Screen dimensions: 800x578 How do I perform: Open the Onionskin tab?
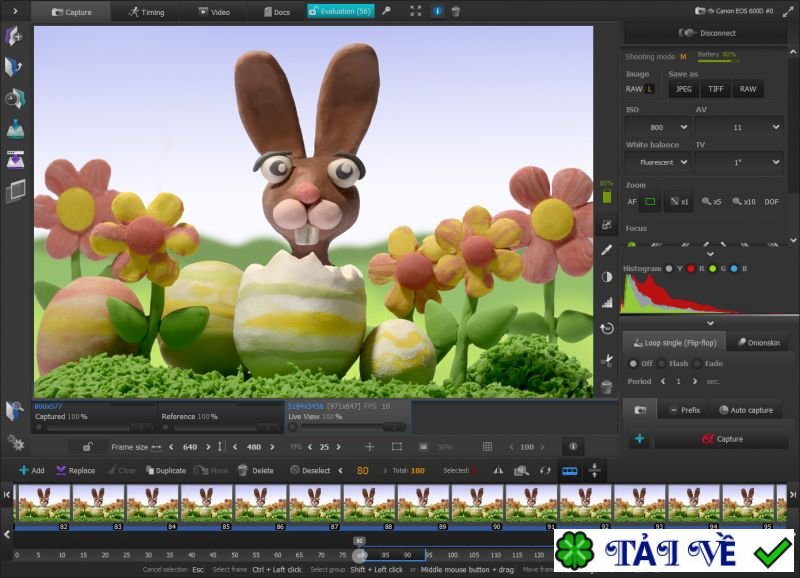758,343
